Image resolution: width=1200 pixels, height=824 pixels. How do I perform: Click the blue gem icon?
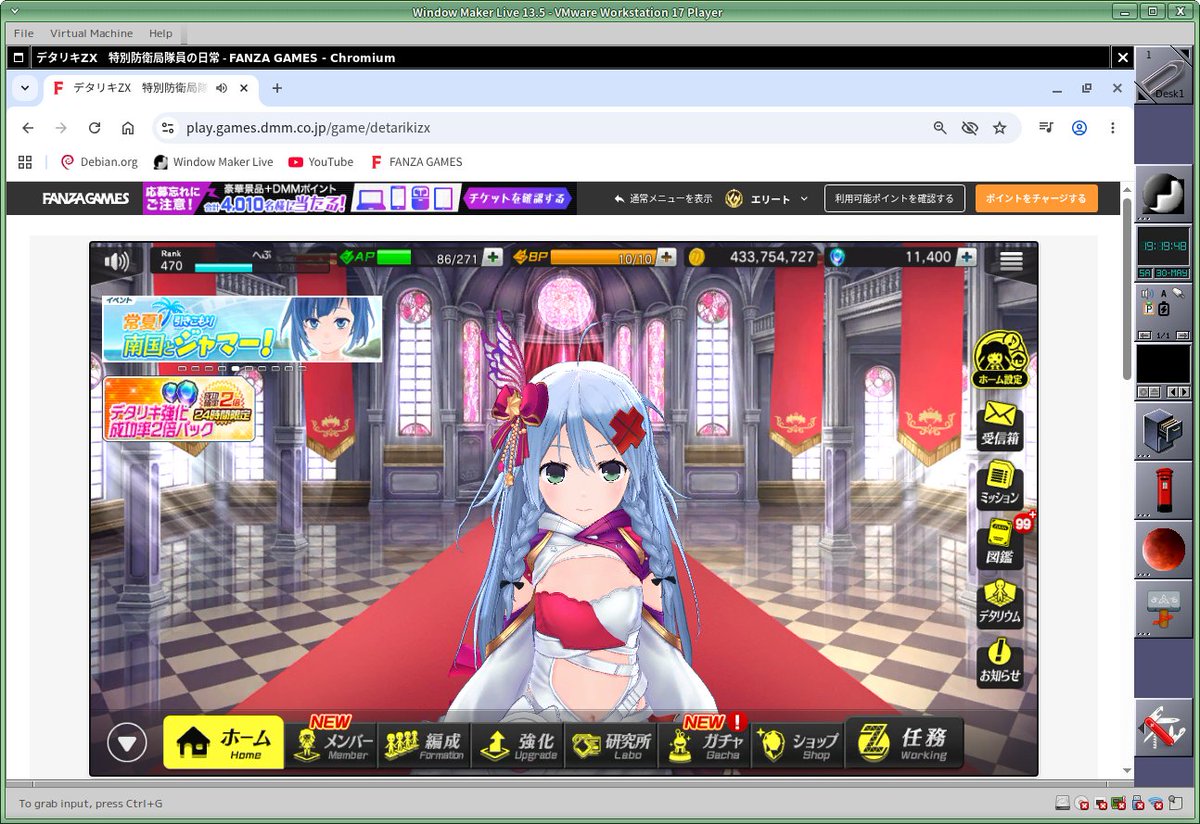pos(837,257)
